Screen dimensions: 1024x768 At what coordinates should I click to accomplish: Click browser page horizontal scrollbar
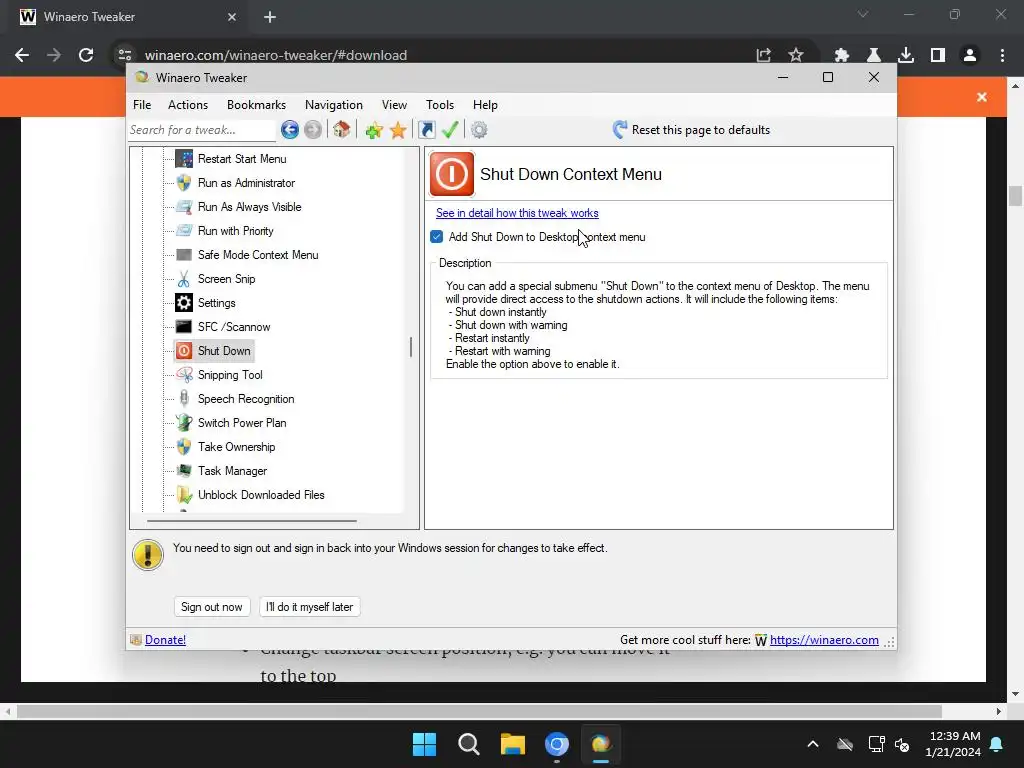(479, 711)
